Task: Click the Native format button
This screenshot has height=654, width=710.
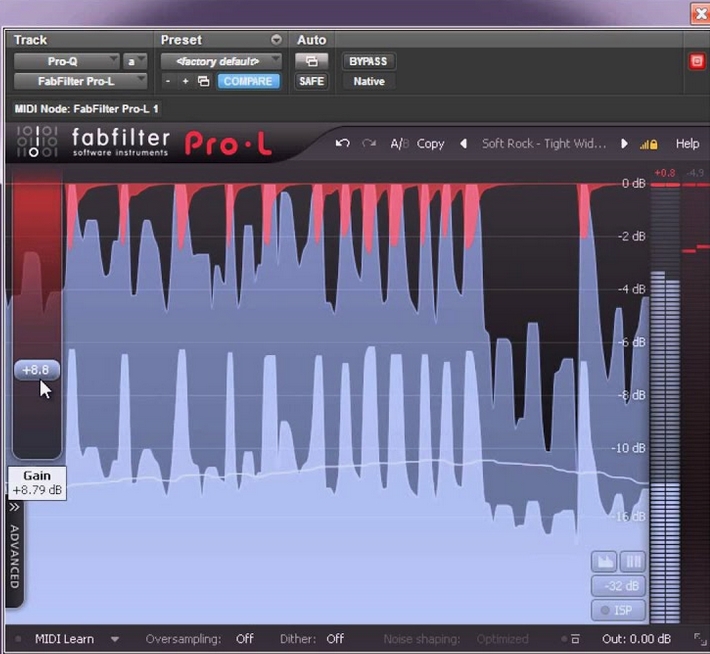Action: 369,82
